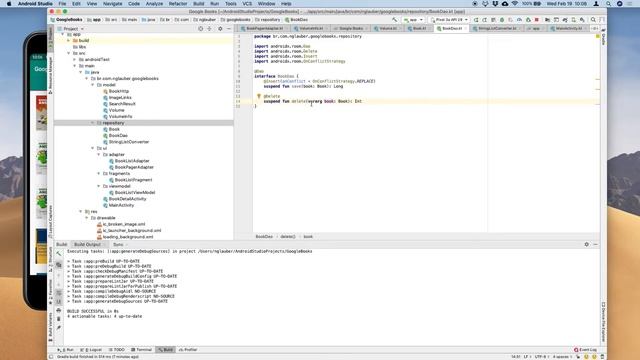Collapse the src folder arrow
This screenshot has height=360, width=640.
click(x=69, y=53)
